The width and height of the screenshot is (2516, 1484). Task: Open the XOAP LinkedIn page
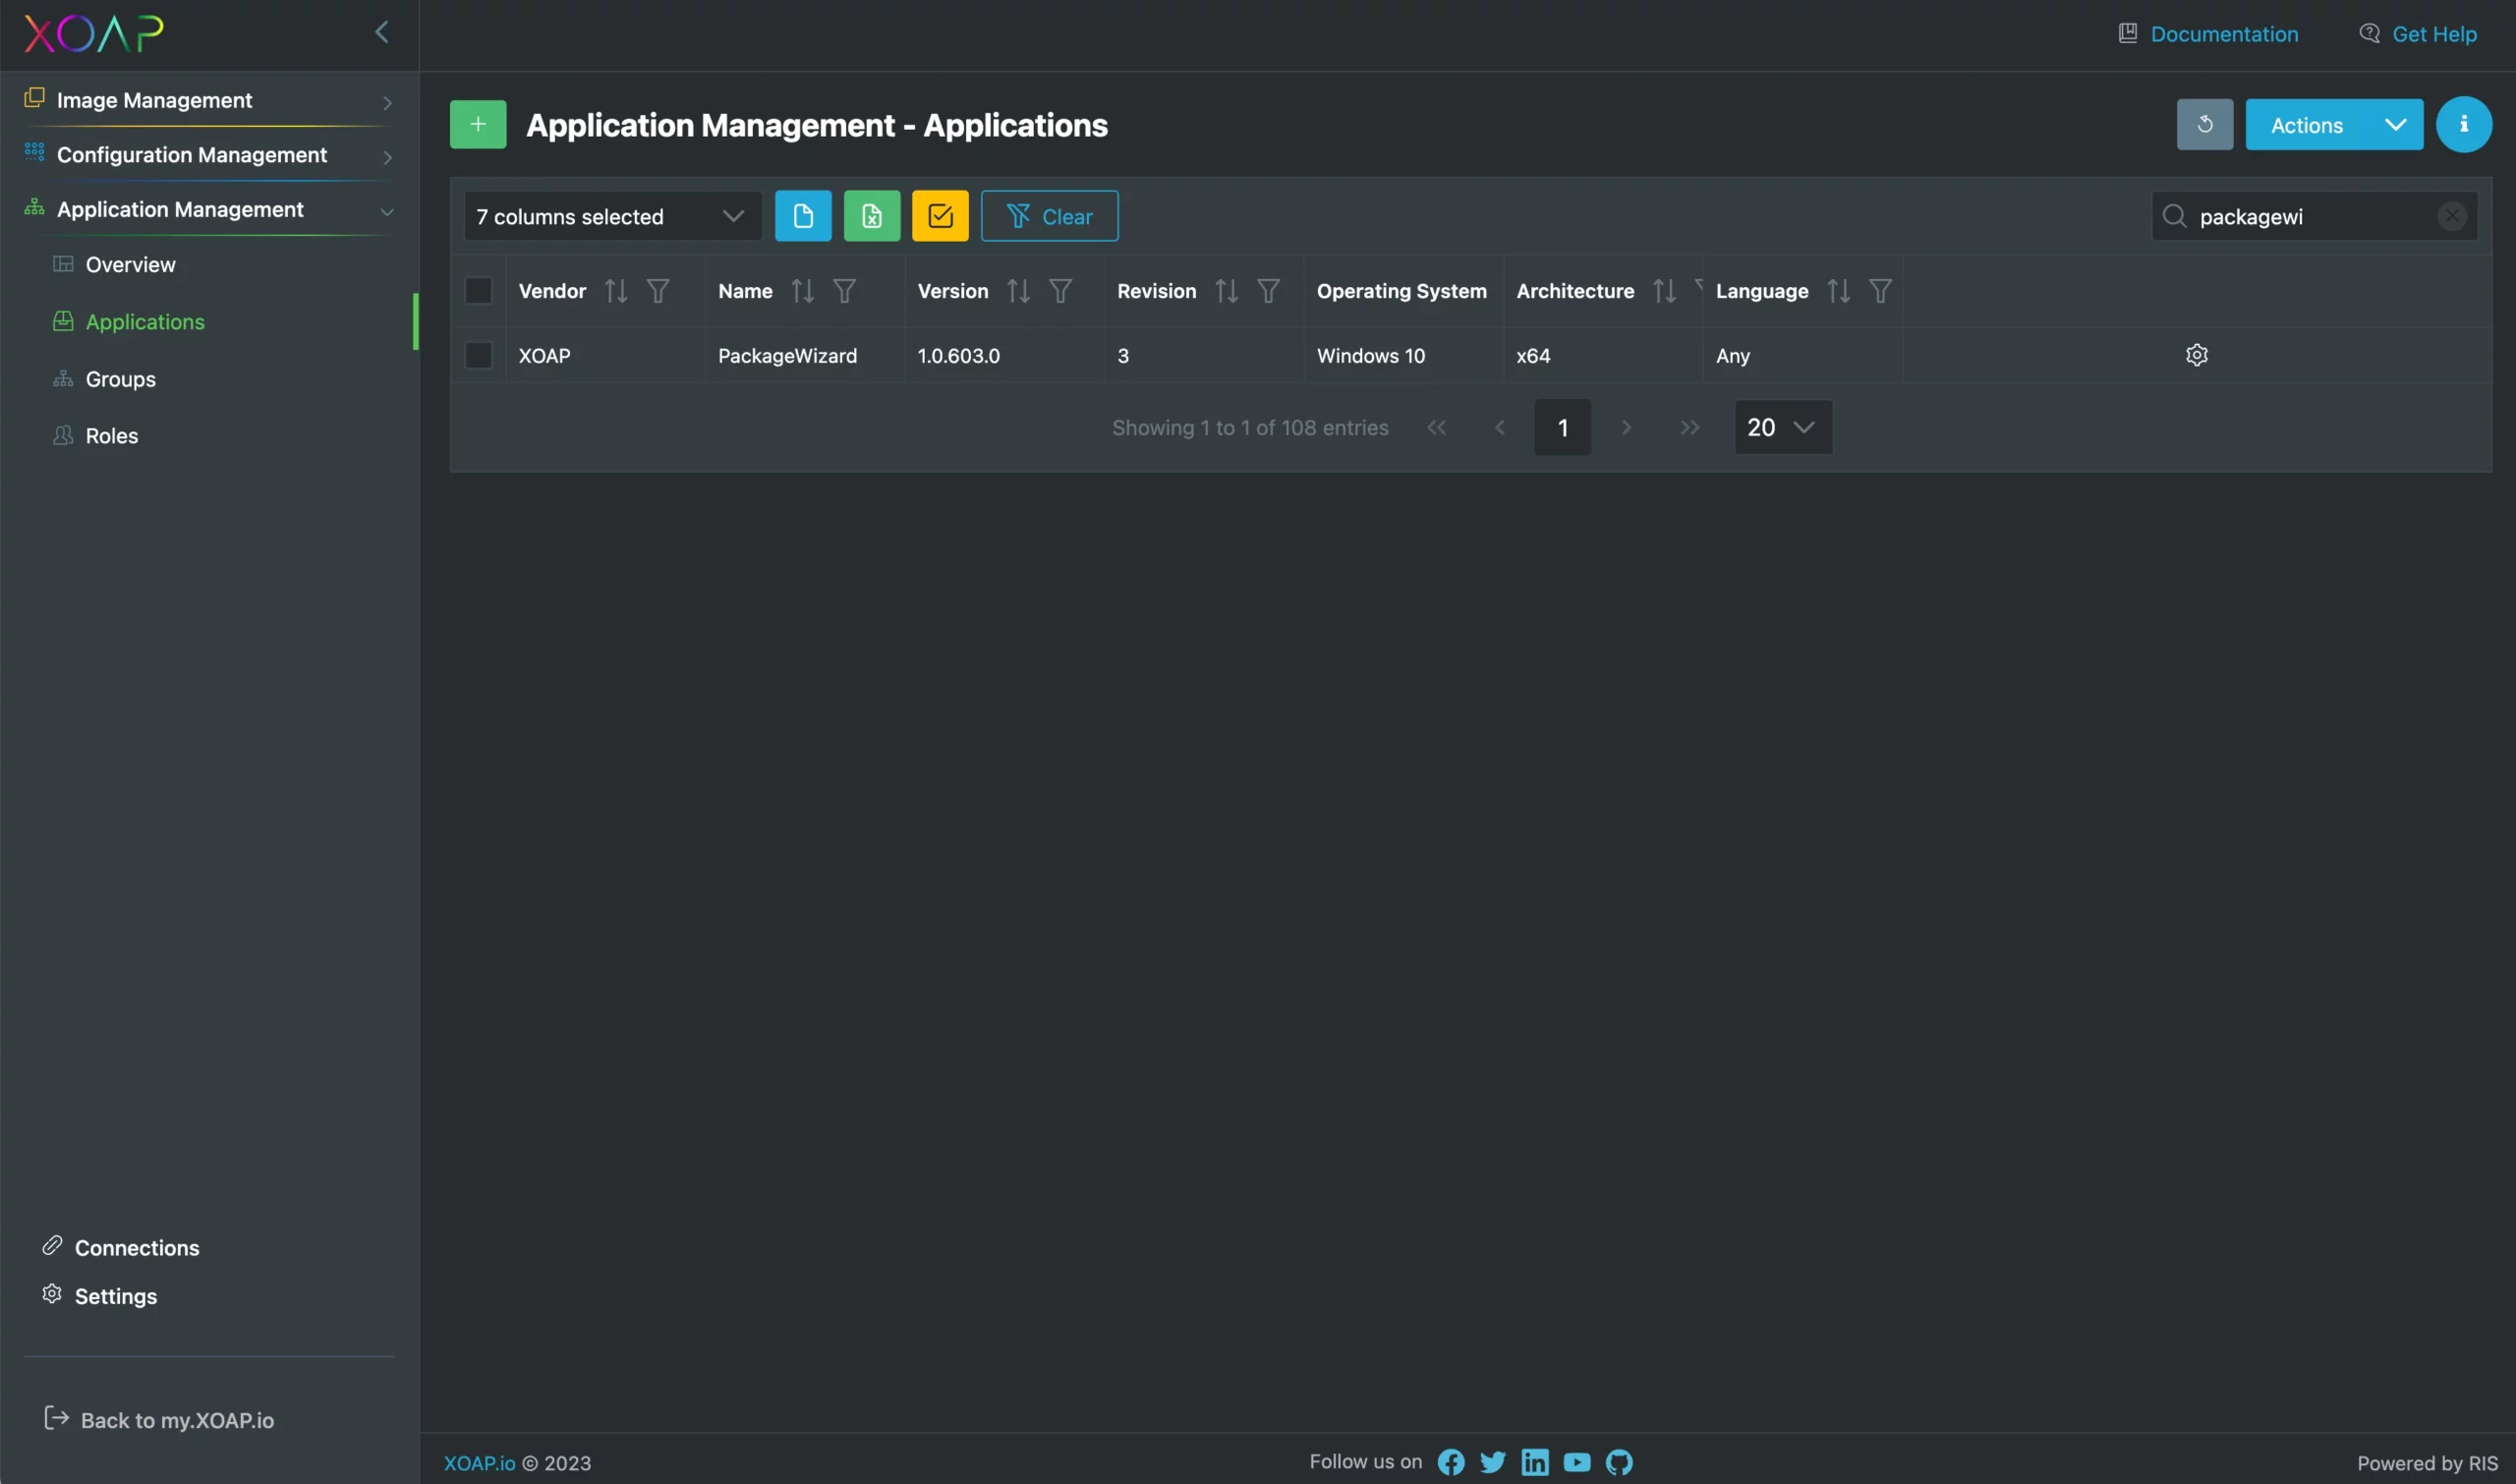coord(1535,1462)
